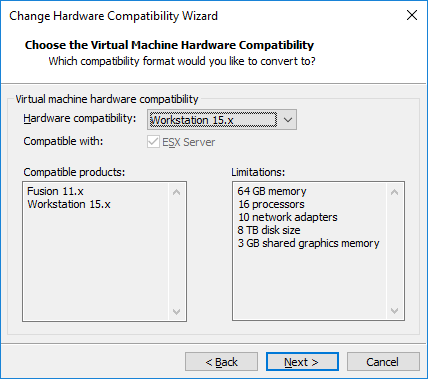Close the wizard with the X button
Screen dimensions: 428x379
(x=412, y=15)
